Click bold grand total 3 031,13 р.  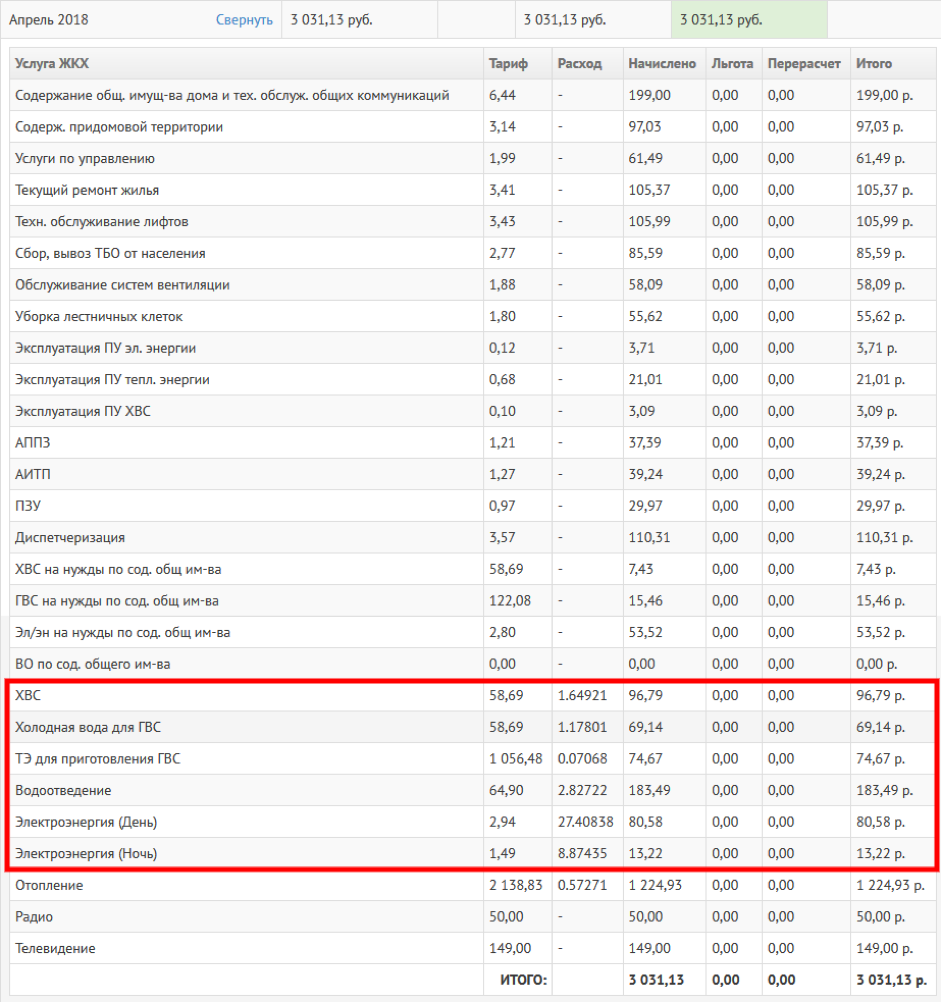[892, 980]
